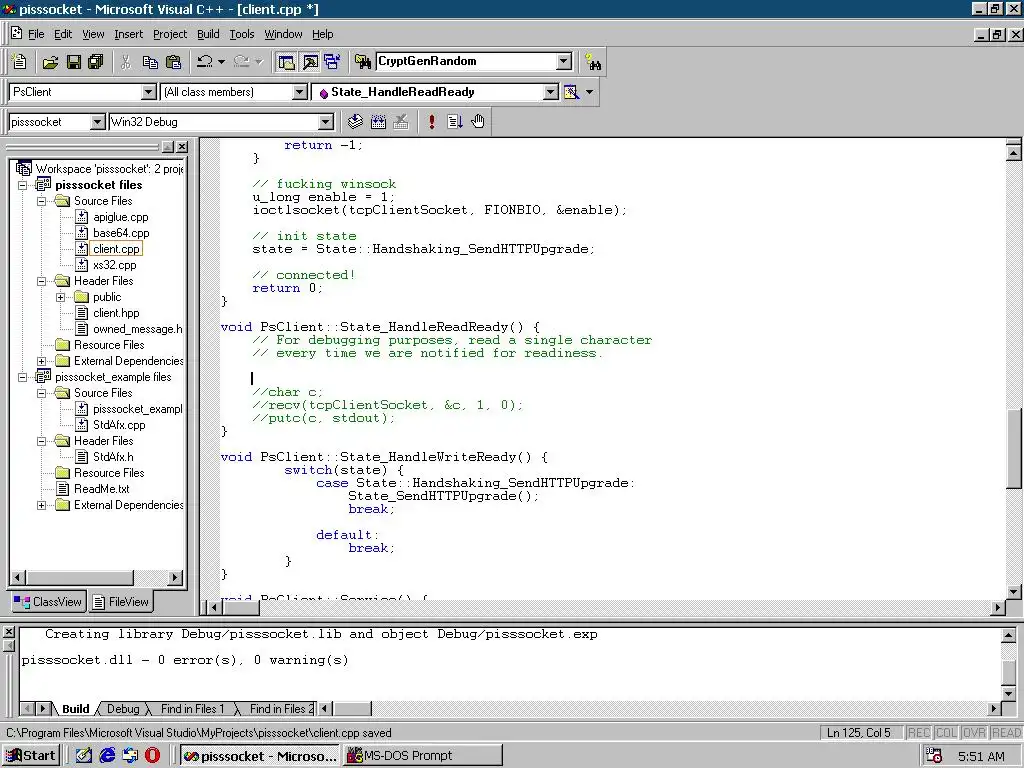
Task: Select the Build output tab
Action: [x=76, y=709]
